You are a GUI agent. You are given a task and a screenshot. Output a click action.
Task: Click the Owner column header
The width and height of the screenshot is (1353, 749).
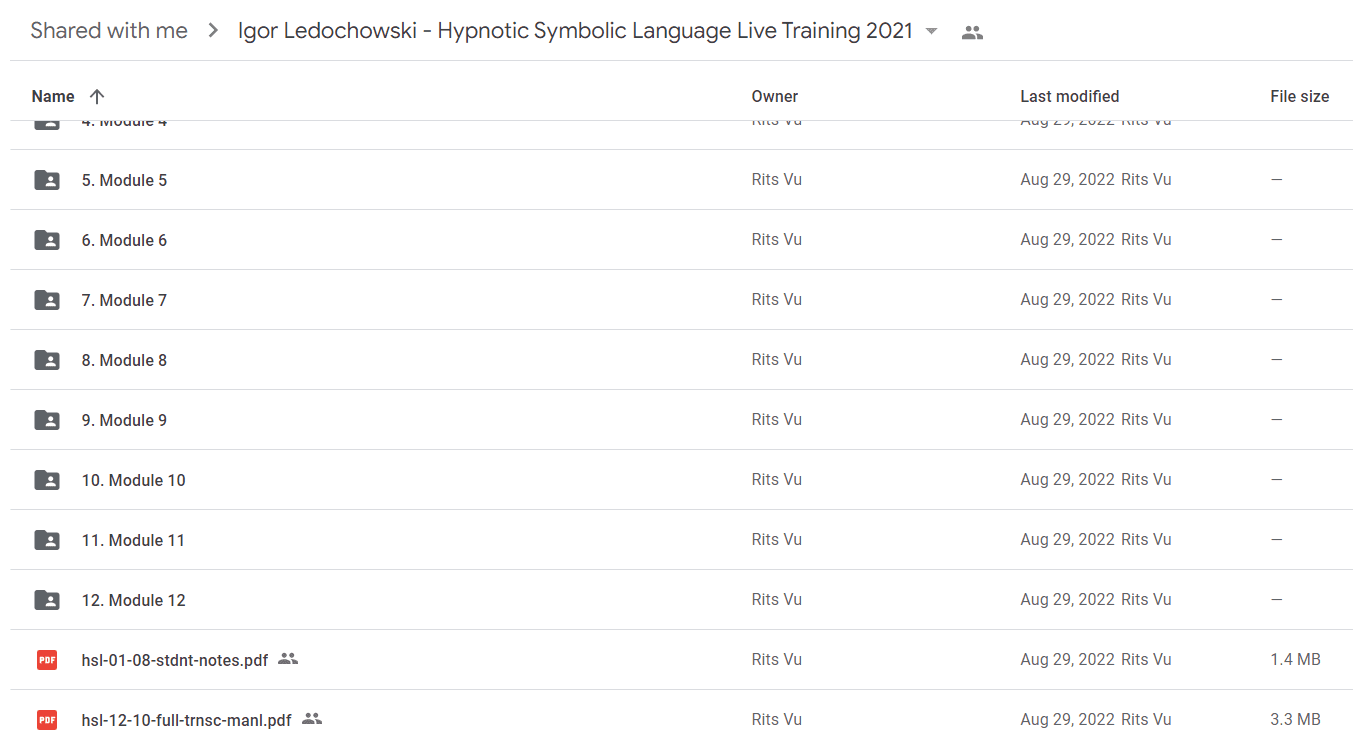(775, 97)
